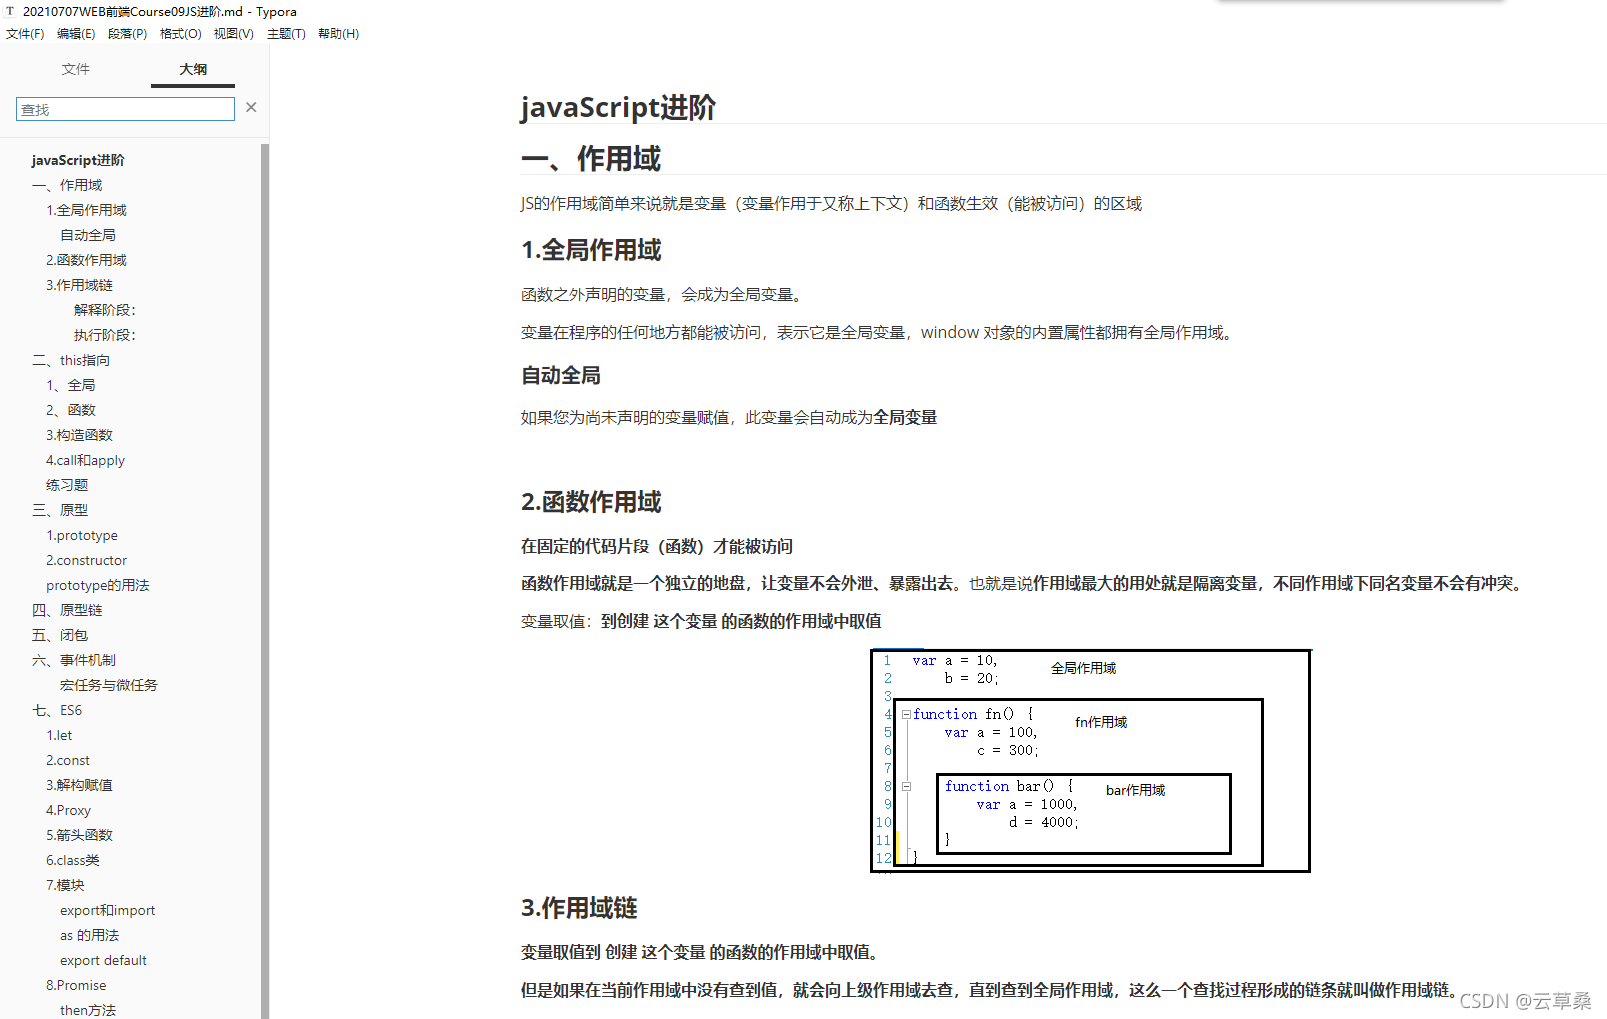This screenshot has height=1019, width=1607.
Task: Select then方法 outline item
Action: pyautogui.click(x=88, y=1010)
